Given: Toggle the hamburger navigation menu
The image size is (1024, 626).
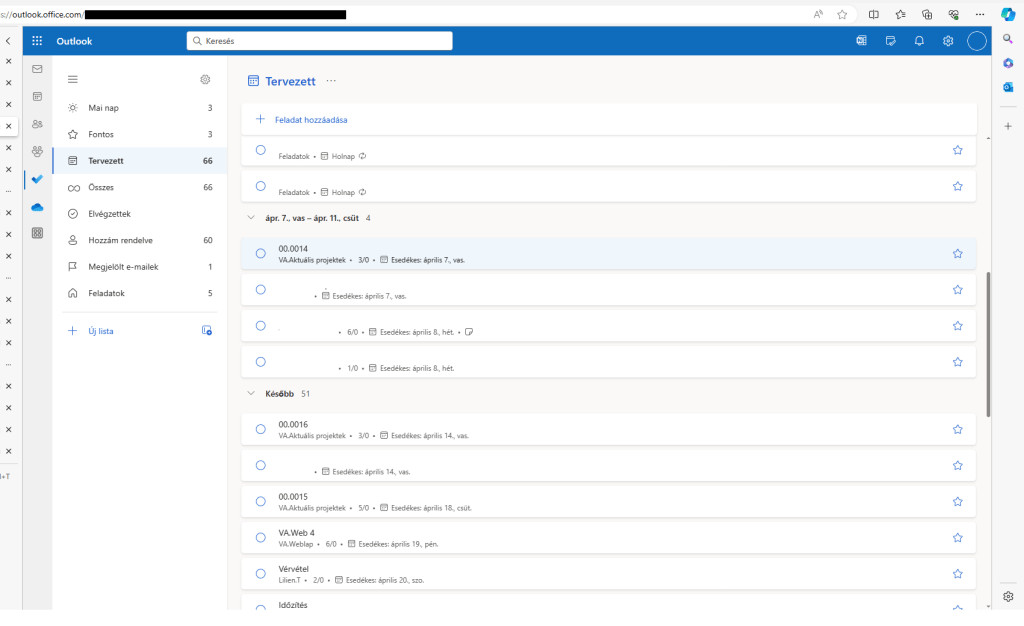Looking at the screenshot, I should pyautogui.click(x=72, y=79).
